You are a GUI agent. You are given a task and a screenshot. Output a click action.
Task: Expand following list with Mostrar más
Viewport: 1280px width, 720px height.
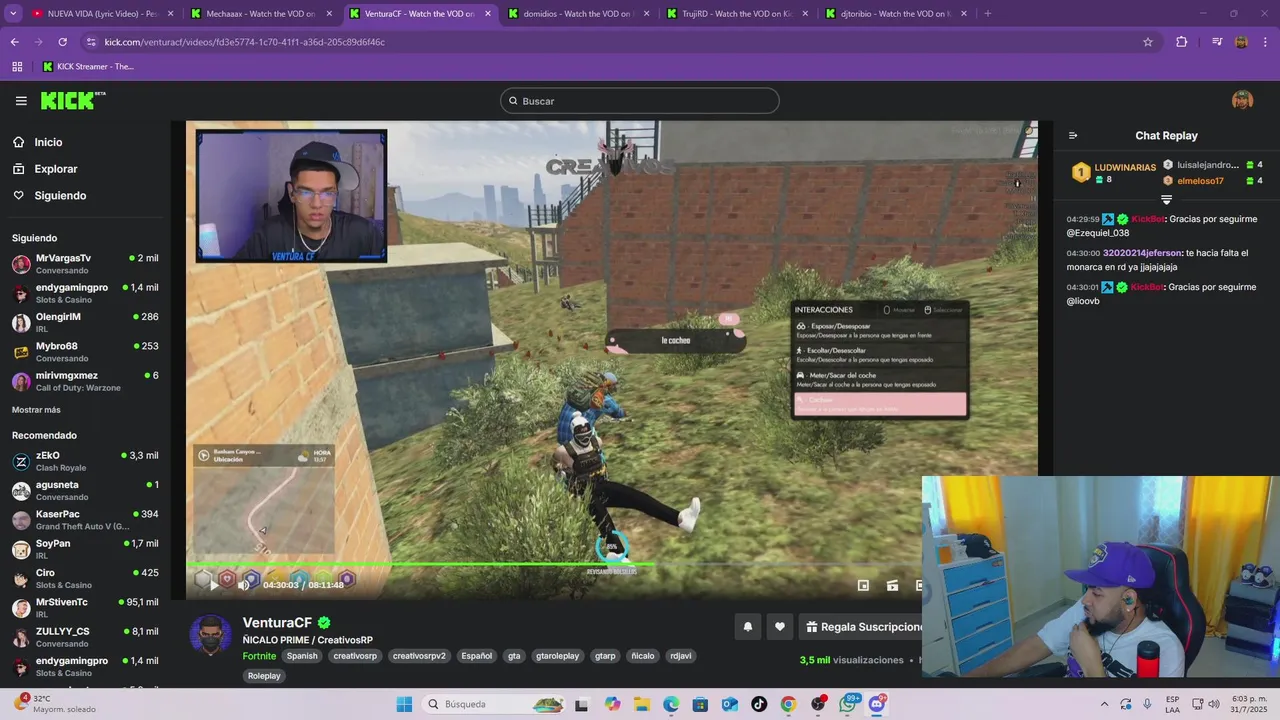tap(36, 410)
